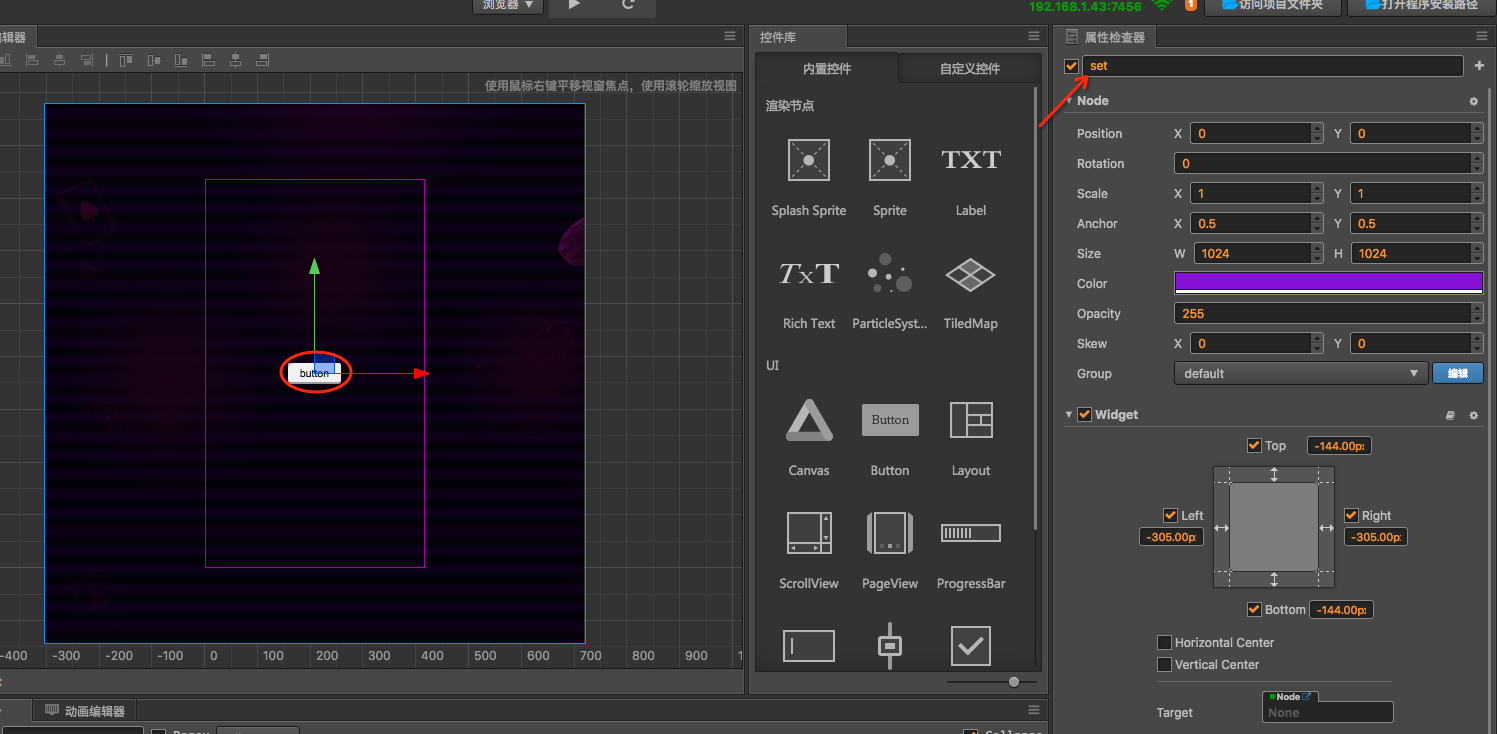Click the purple Color swatch
Viewport: 1497px width, 734px height.
[x=1327, y=283]
